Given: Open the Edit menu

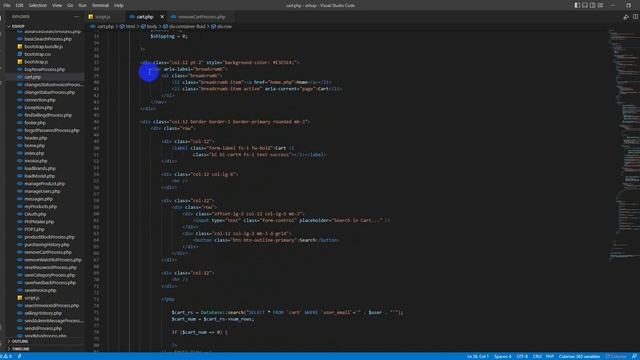Looking at the screenshot, I should pyautogui.click(x=19, y=5).
